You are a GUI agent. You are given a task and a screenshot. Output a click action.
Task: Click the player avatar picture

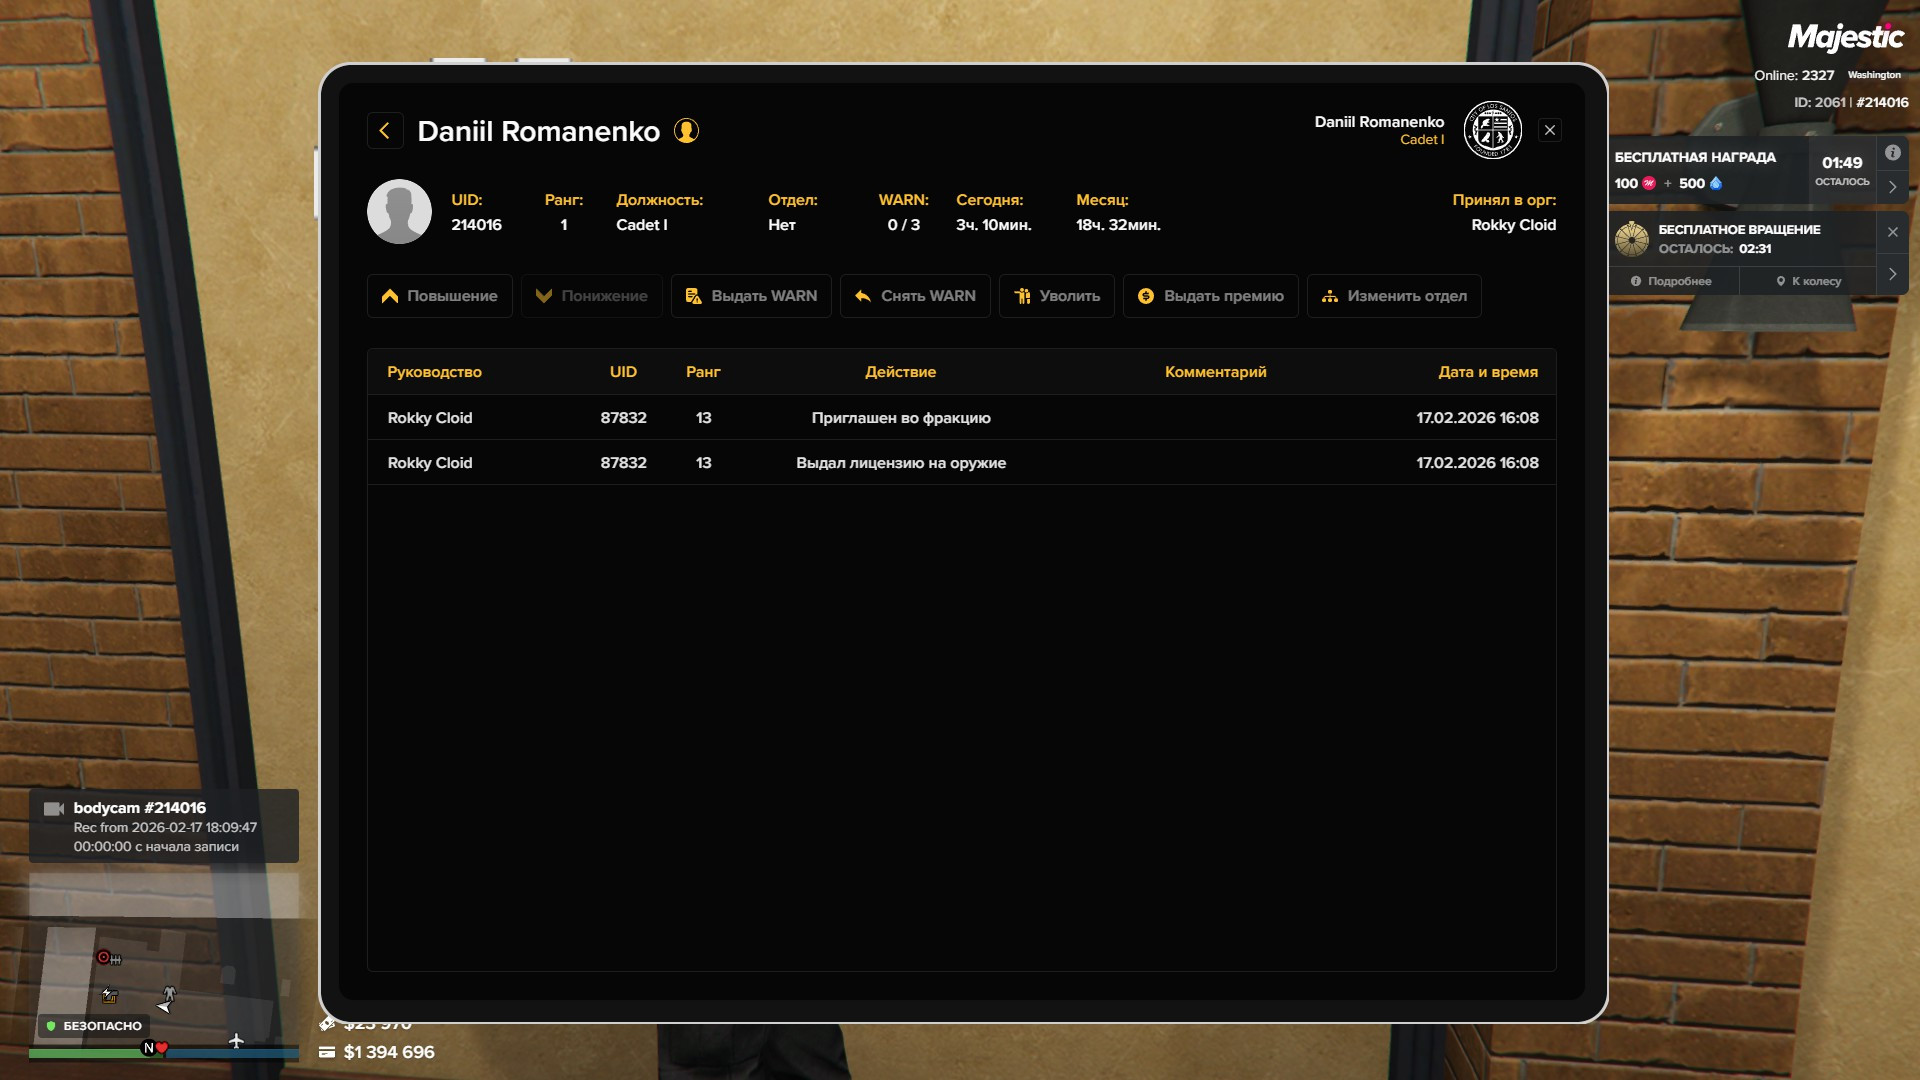[399, 212]
